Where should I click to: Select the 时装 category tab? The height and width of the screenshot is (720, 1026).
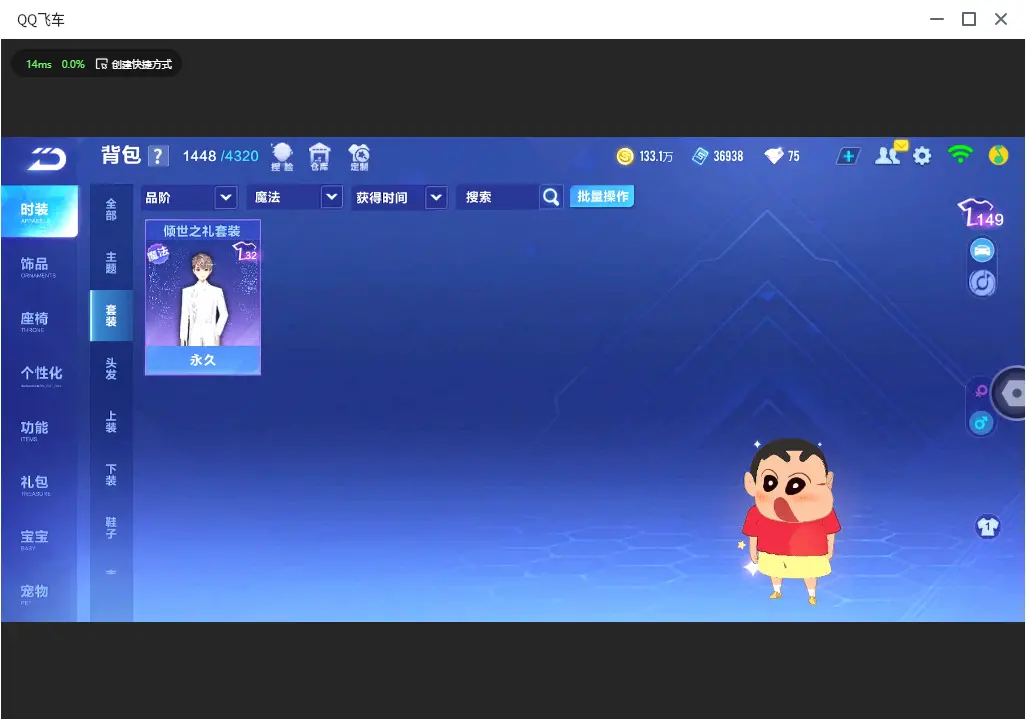pyautogui.click(x=39, y=211)
